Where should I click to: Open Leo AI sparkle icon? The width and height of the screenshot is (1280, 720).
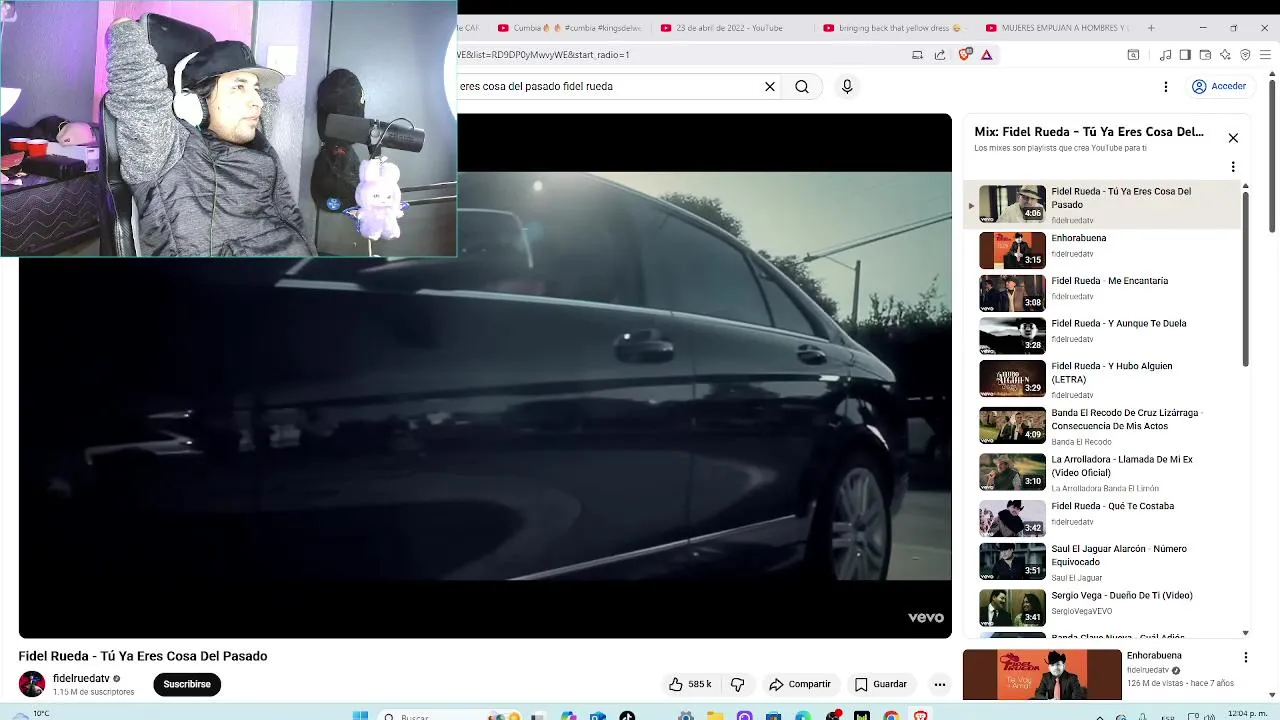click(x=1225, y=55)
